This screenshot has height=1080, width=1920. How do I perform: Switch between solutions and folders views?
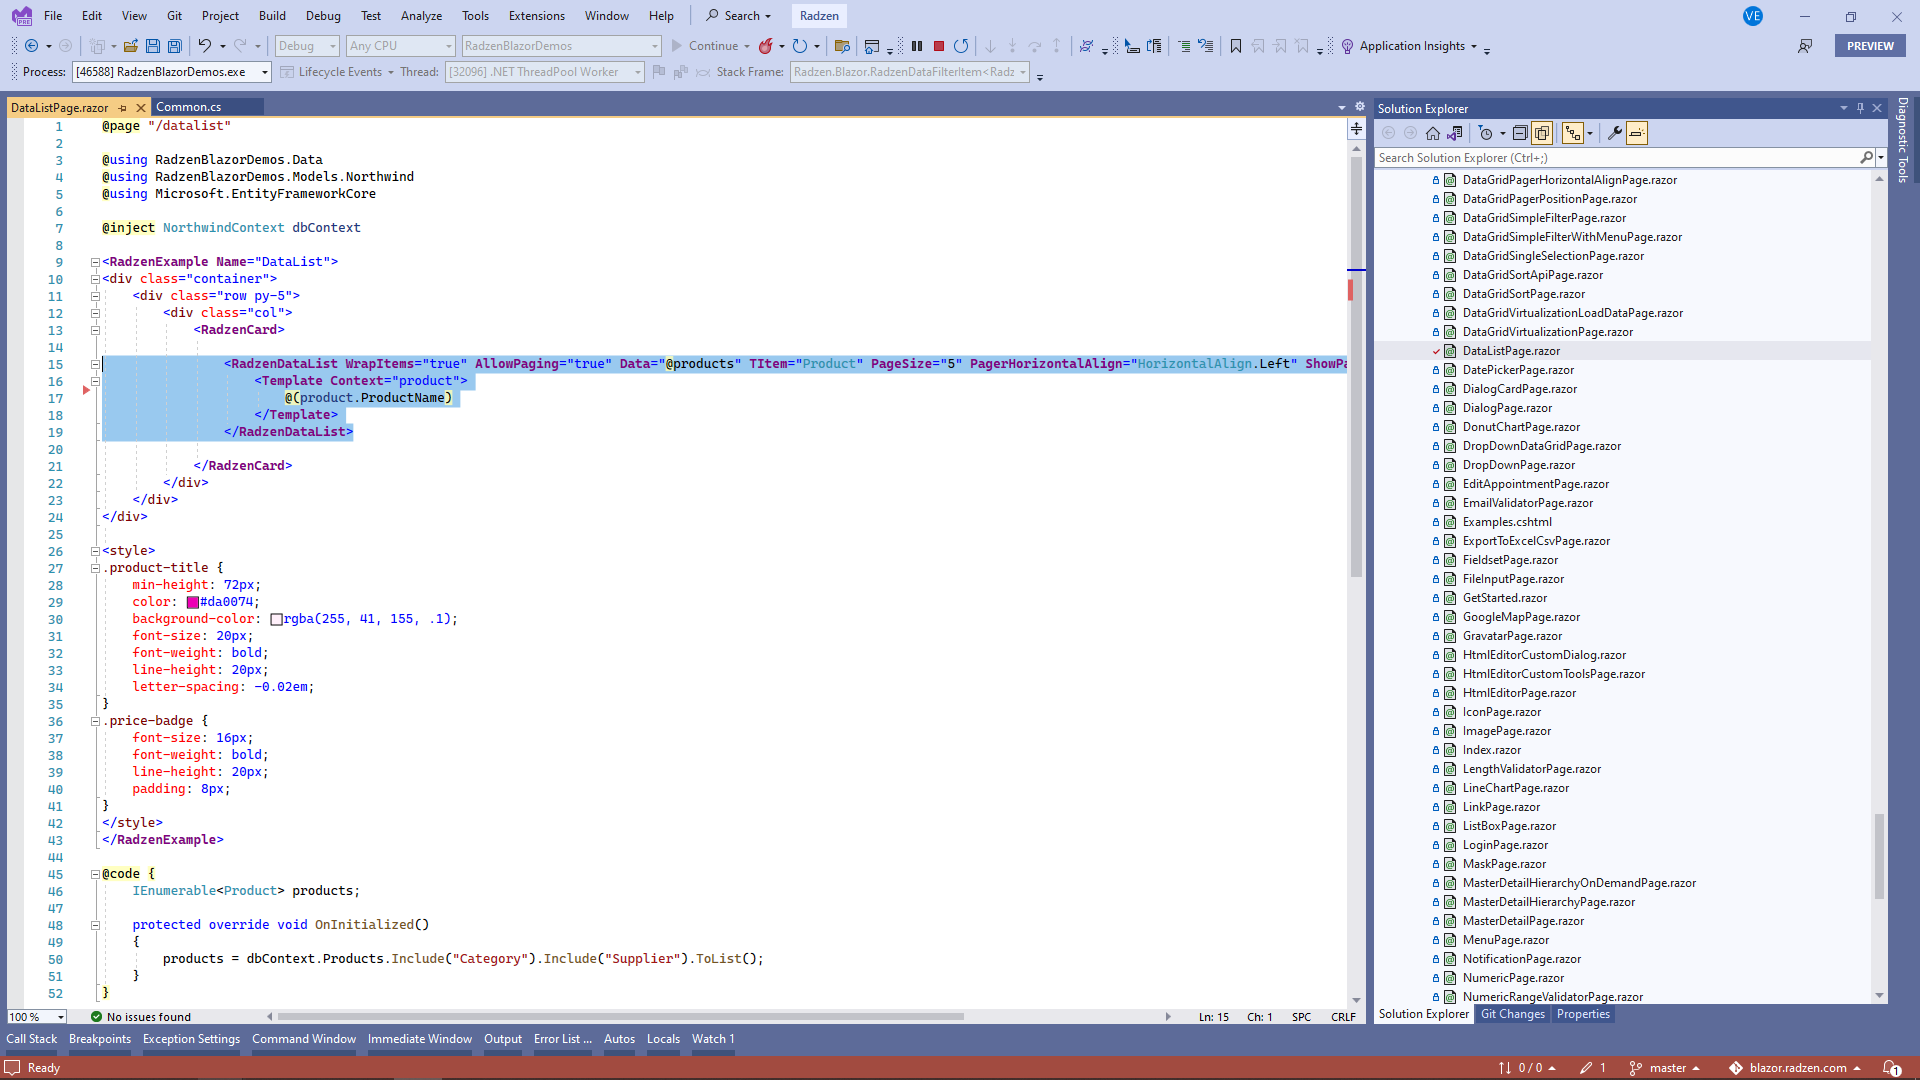click(1455, 133)
